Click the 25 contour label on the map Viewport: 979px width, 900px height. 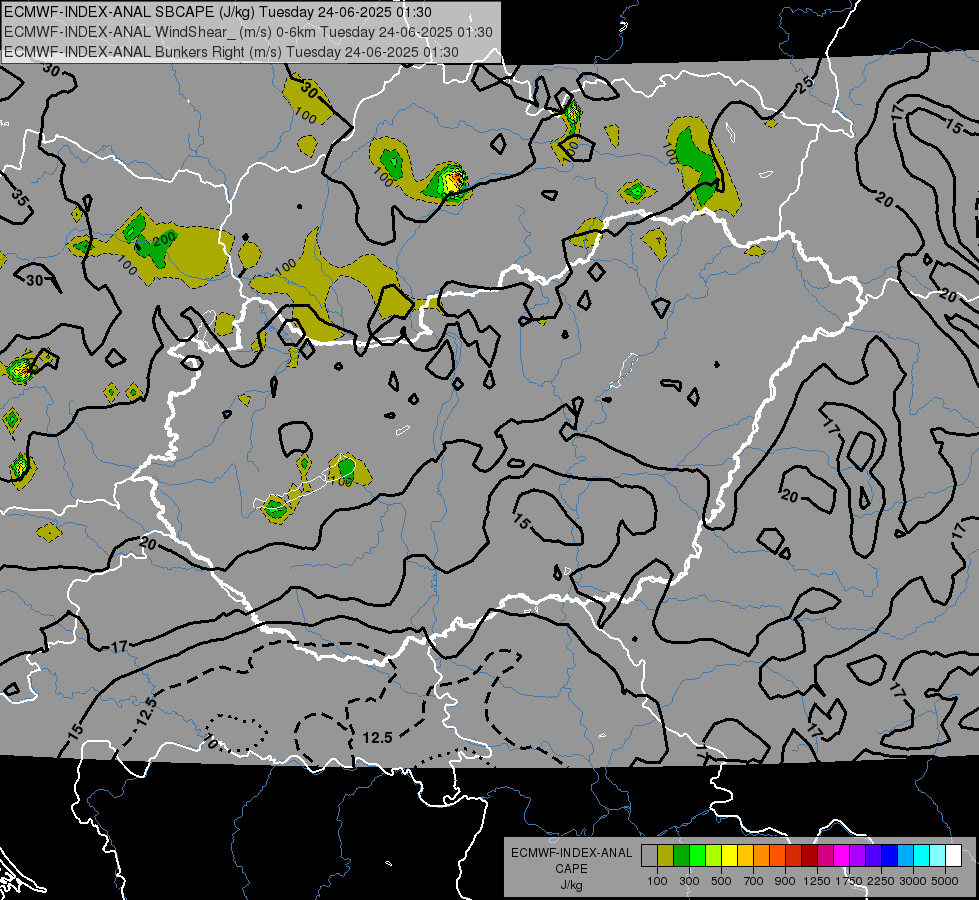pyautogui.click(x=805, y=84)
